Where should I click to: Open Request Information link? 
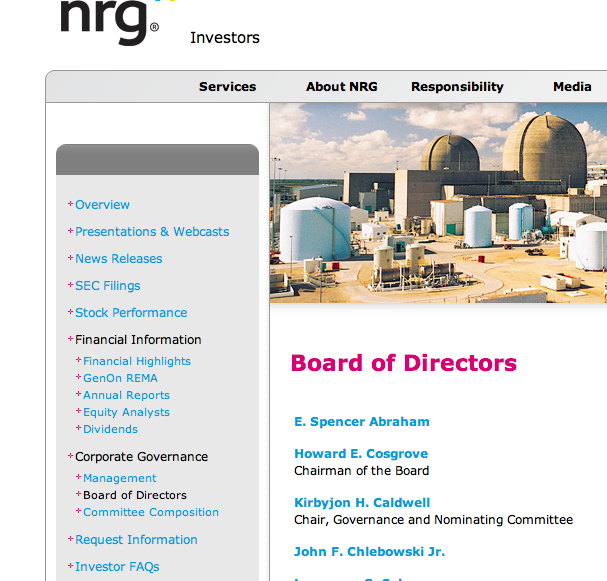coord(136,540)
